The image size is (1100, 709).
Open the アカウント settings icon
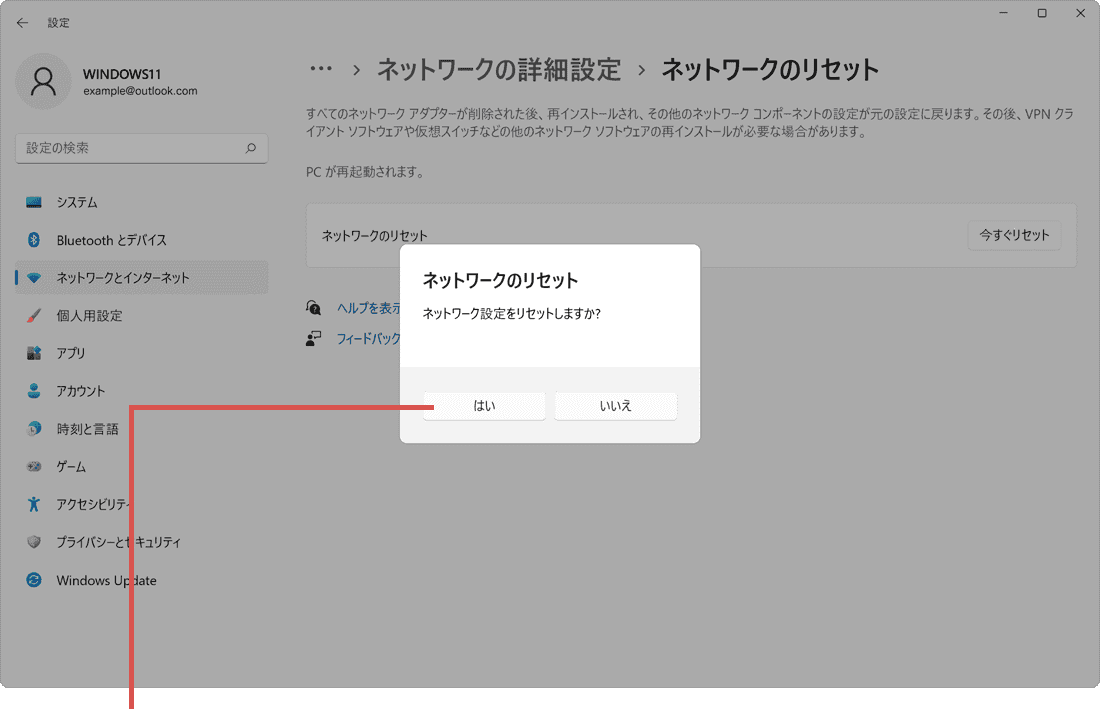[32, 391]
